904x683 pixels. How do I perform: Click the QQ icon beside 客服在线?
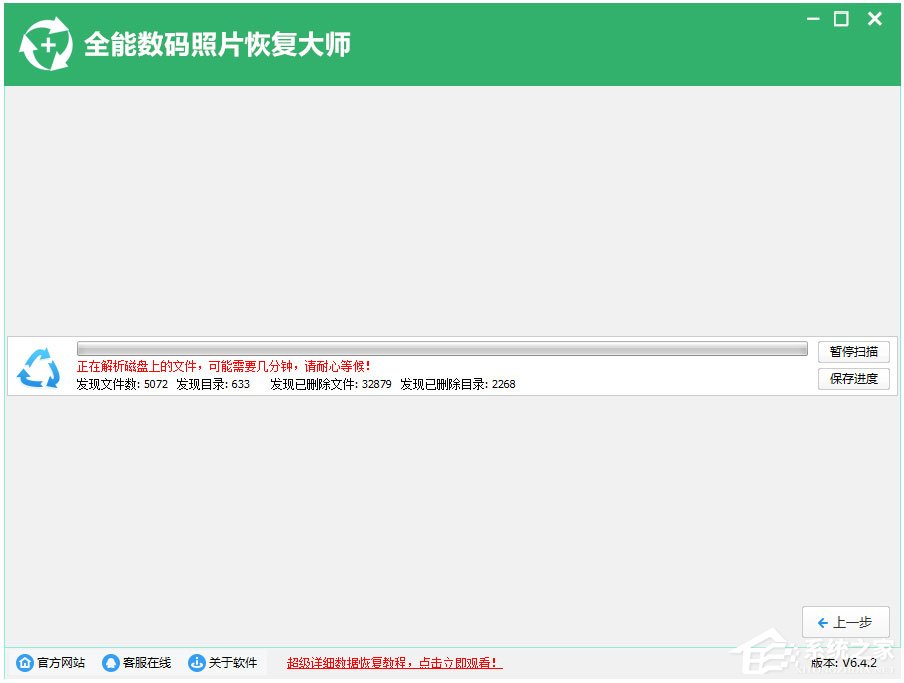click(110, 663)
